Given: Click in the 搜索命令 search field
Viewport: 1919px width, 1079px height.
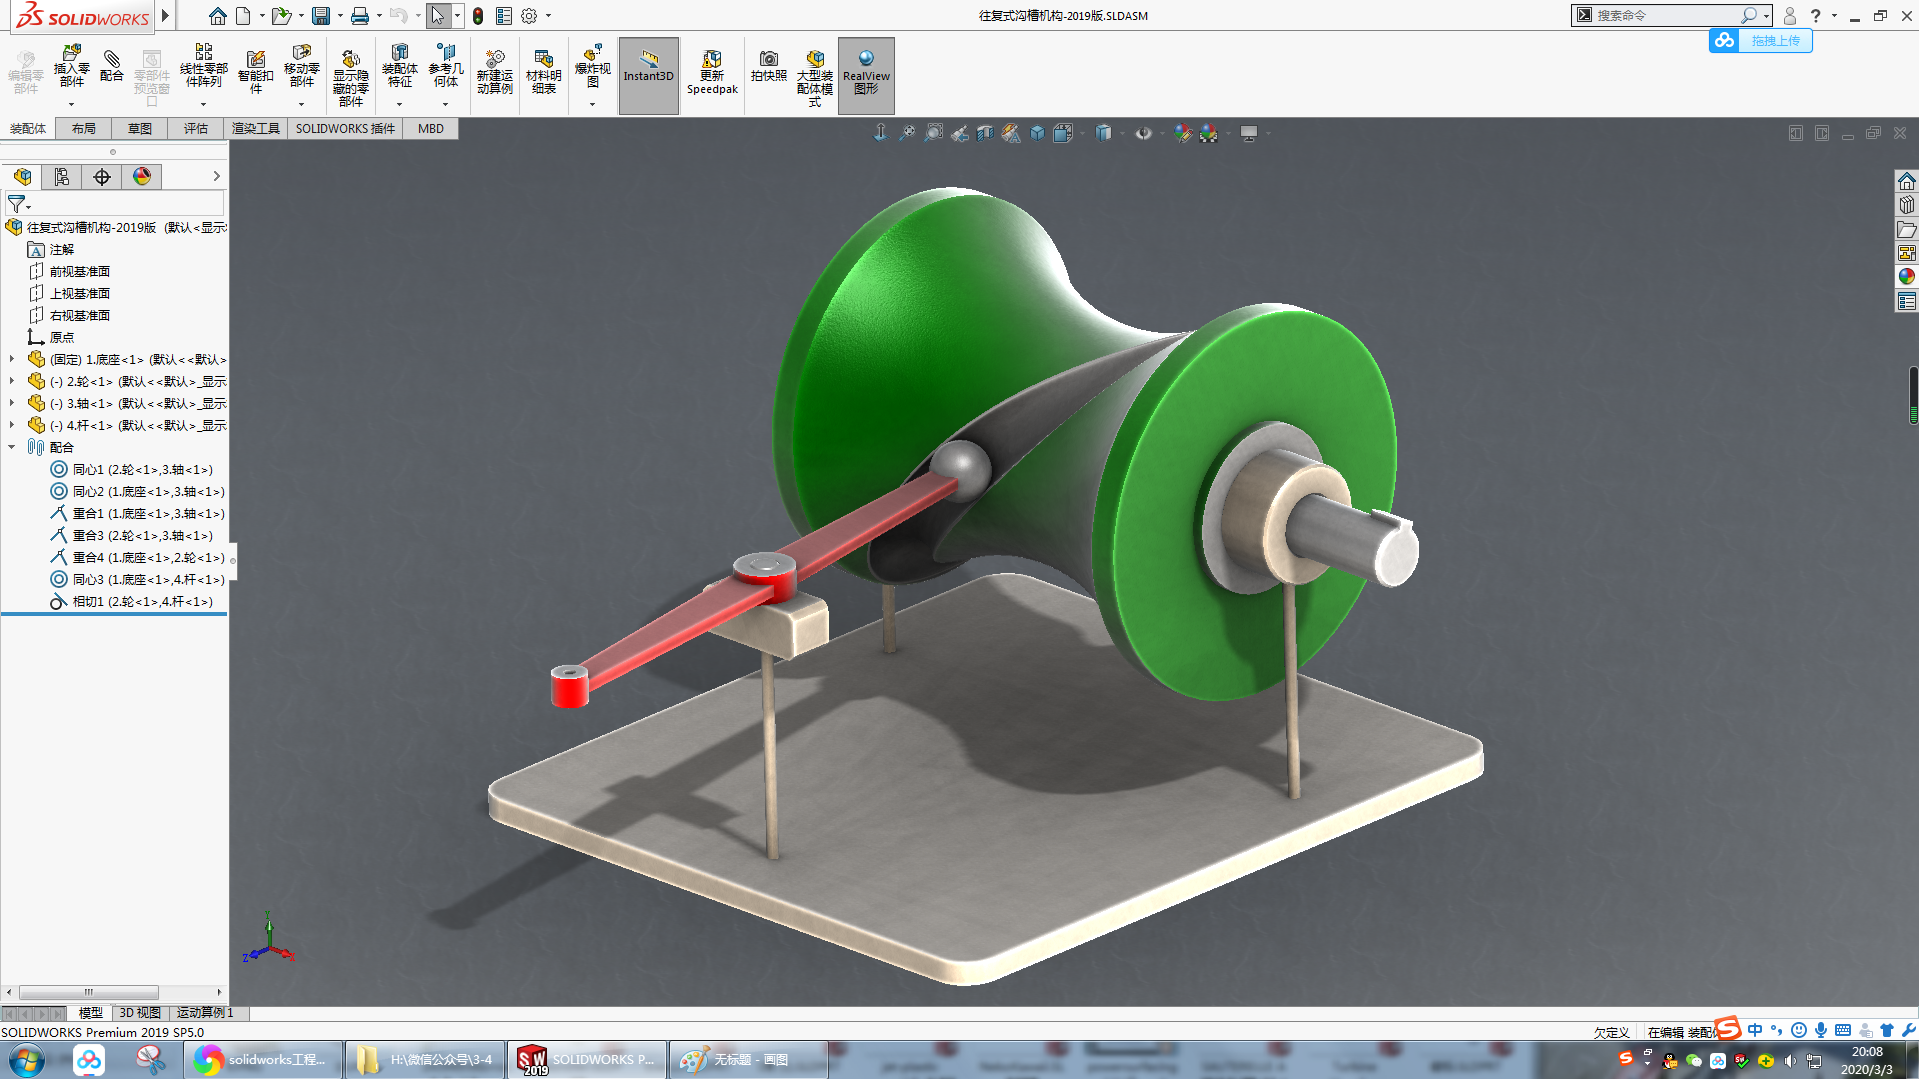Looking at the screenshot, I should [1665, 15].
